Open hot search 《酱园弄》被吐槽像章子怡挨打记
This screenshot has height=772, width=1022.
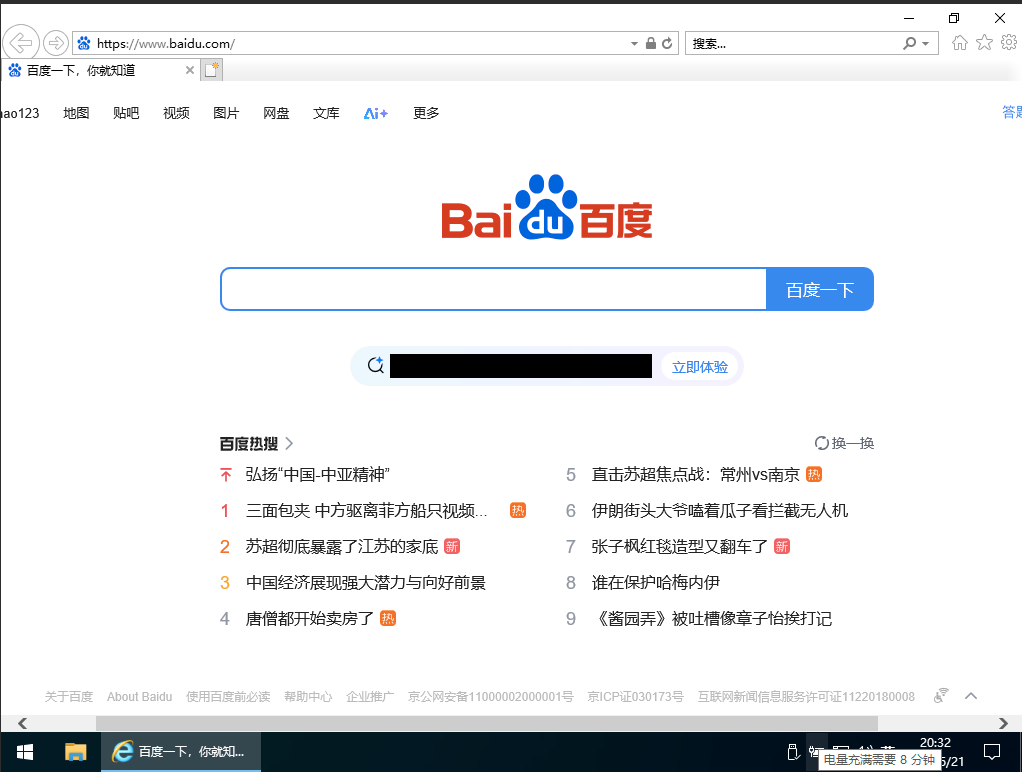pos(712,618)
